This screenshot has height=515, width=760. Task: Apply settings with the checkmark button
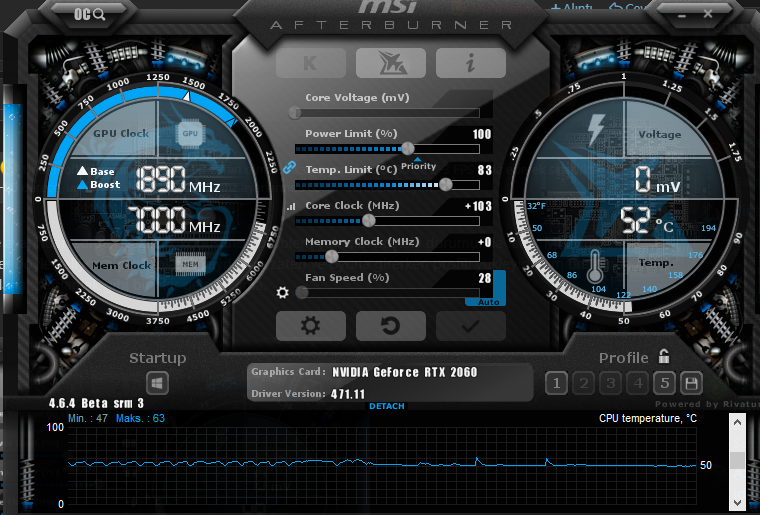(x=471, y=326)
